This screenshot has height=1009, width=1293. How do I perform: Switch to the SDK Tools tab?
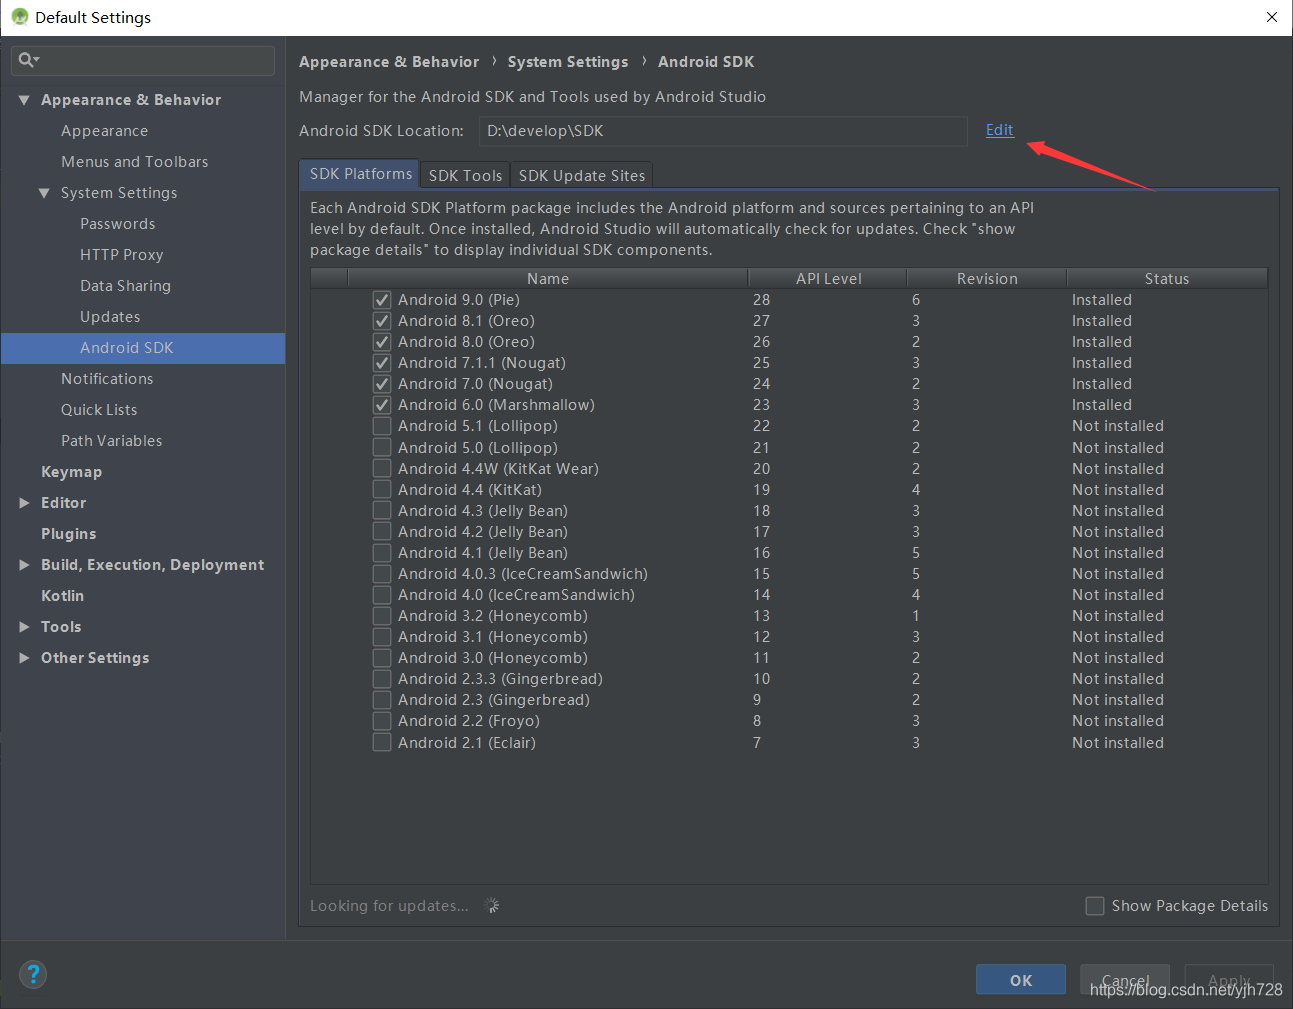coord(465,175)
